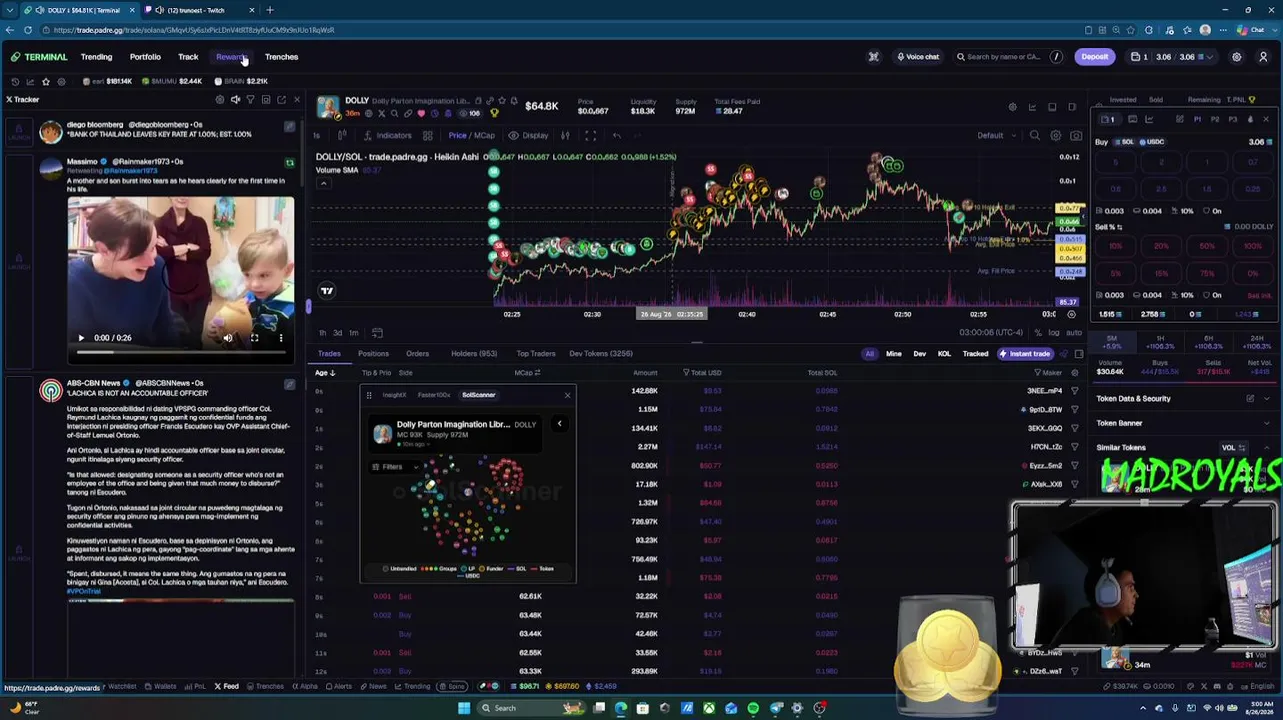Collapse the Volume SMA indicator legend
Viewport: 1283px width, 720px height.
(x=323, y=184)
